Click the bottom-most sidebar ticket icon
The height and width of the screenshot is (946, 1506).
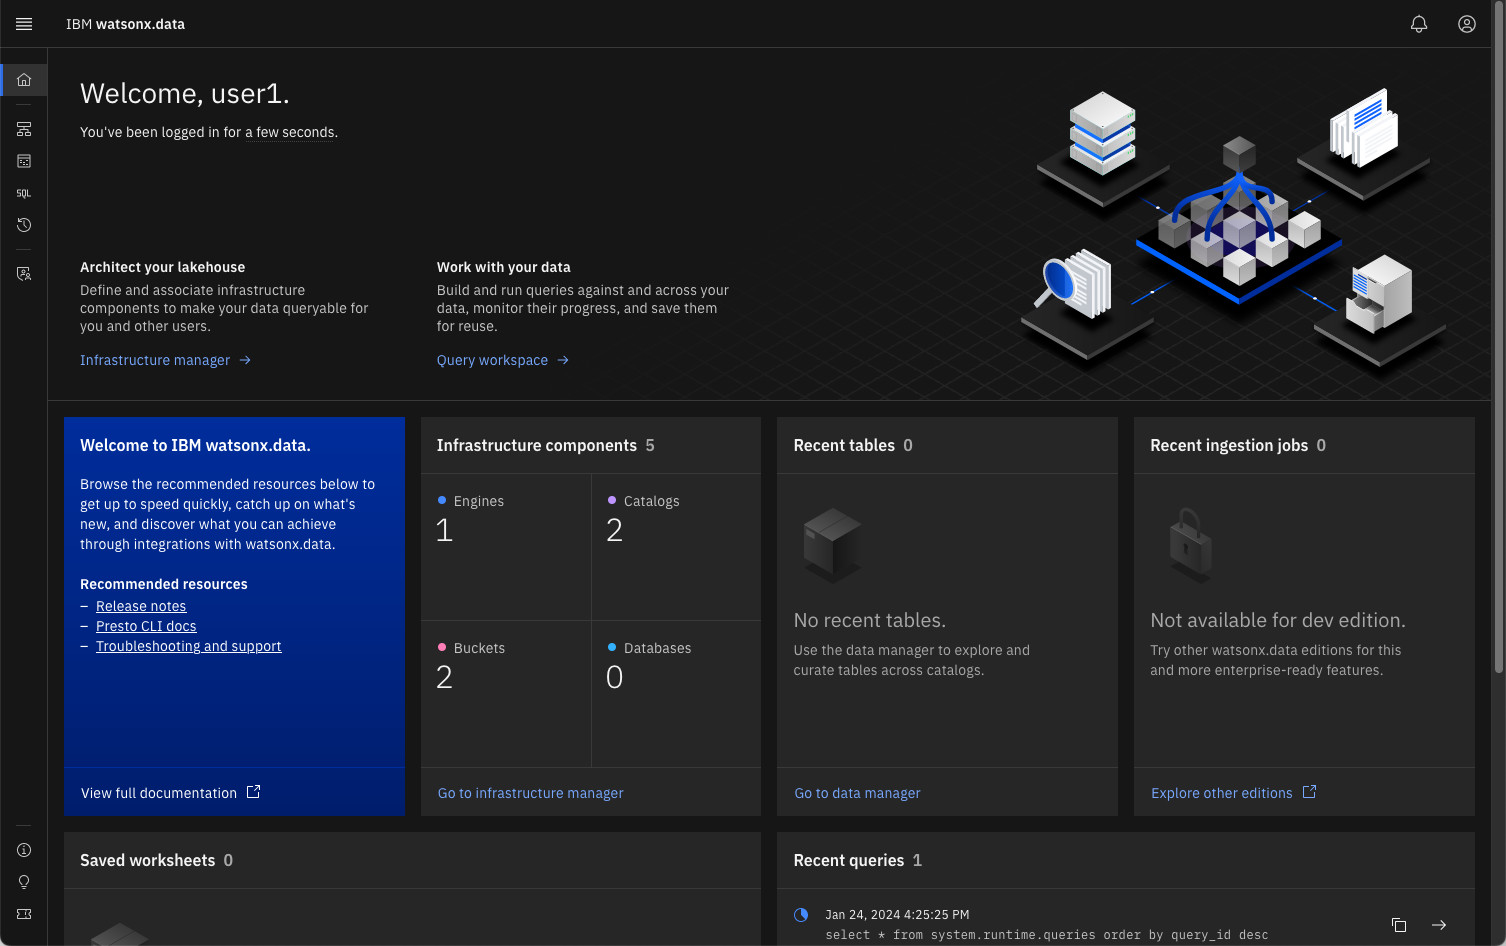click(x=24, y=914)
